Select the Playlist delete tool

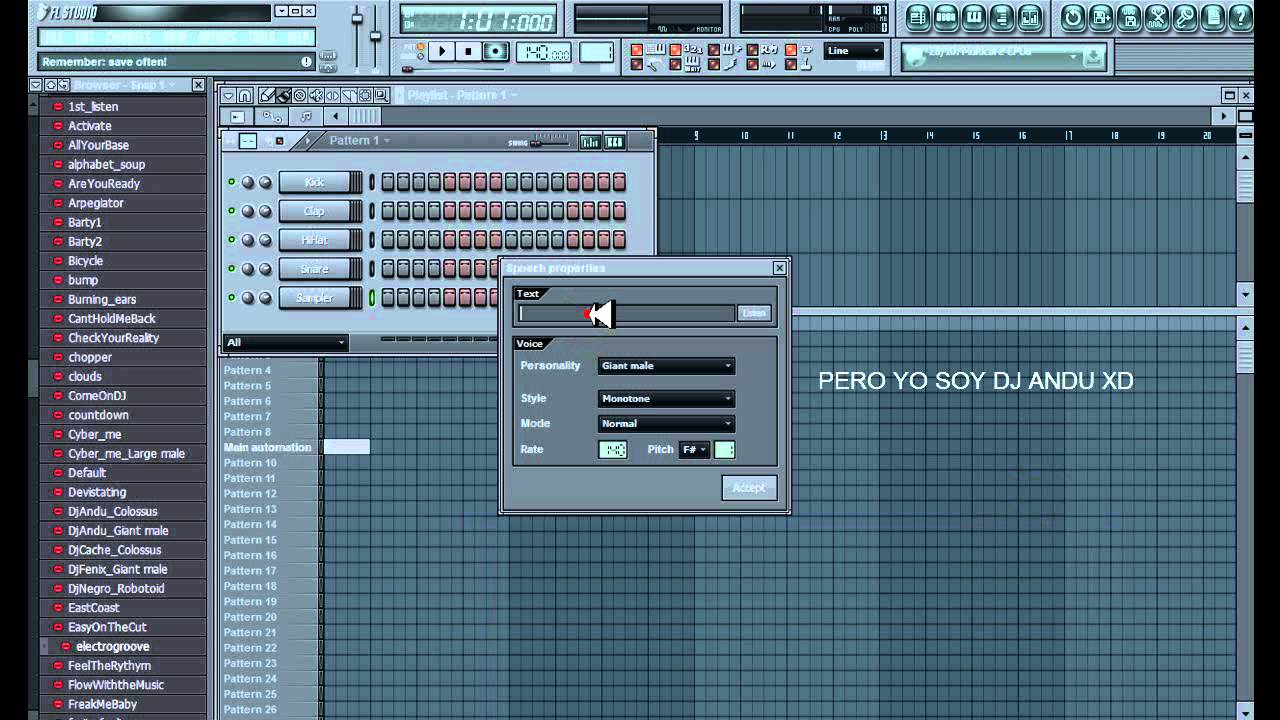[x=299, y=95]
